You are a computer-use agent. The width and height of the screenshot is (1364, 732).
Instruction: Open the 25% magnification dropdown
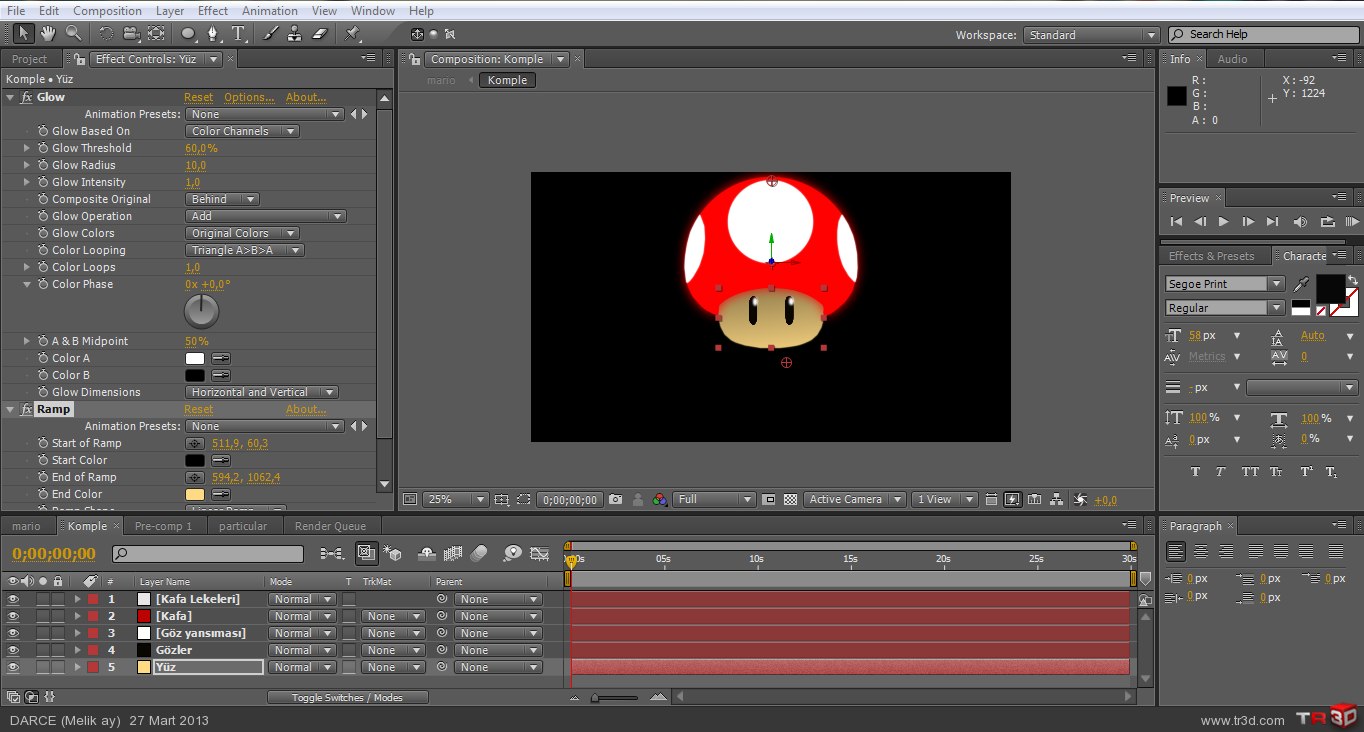[455, 500]
